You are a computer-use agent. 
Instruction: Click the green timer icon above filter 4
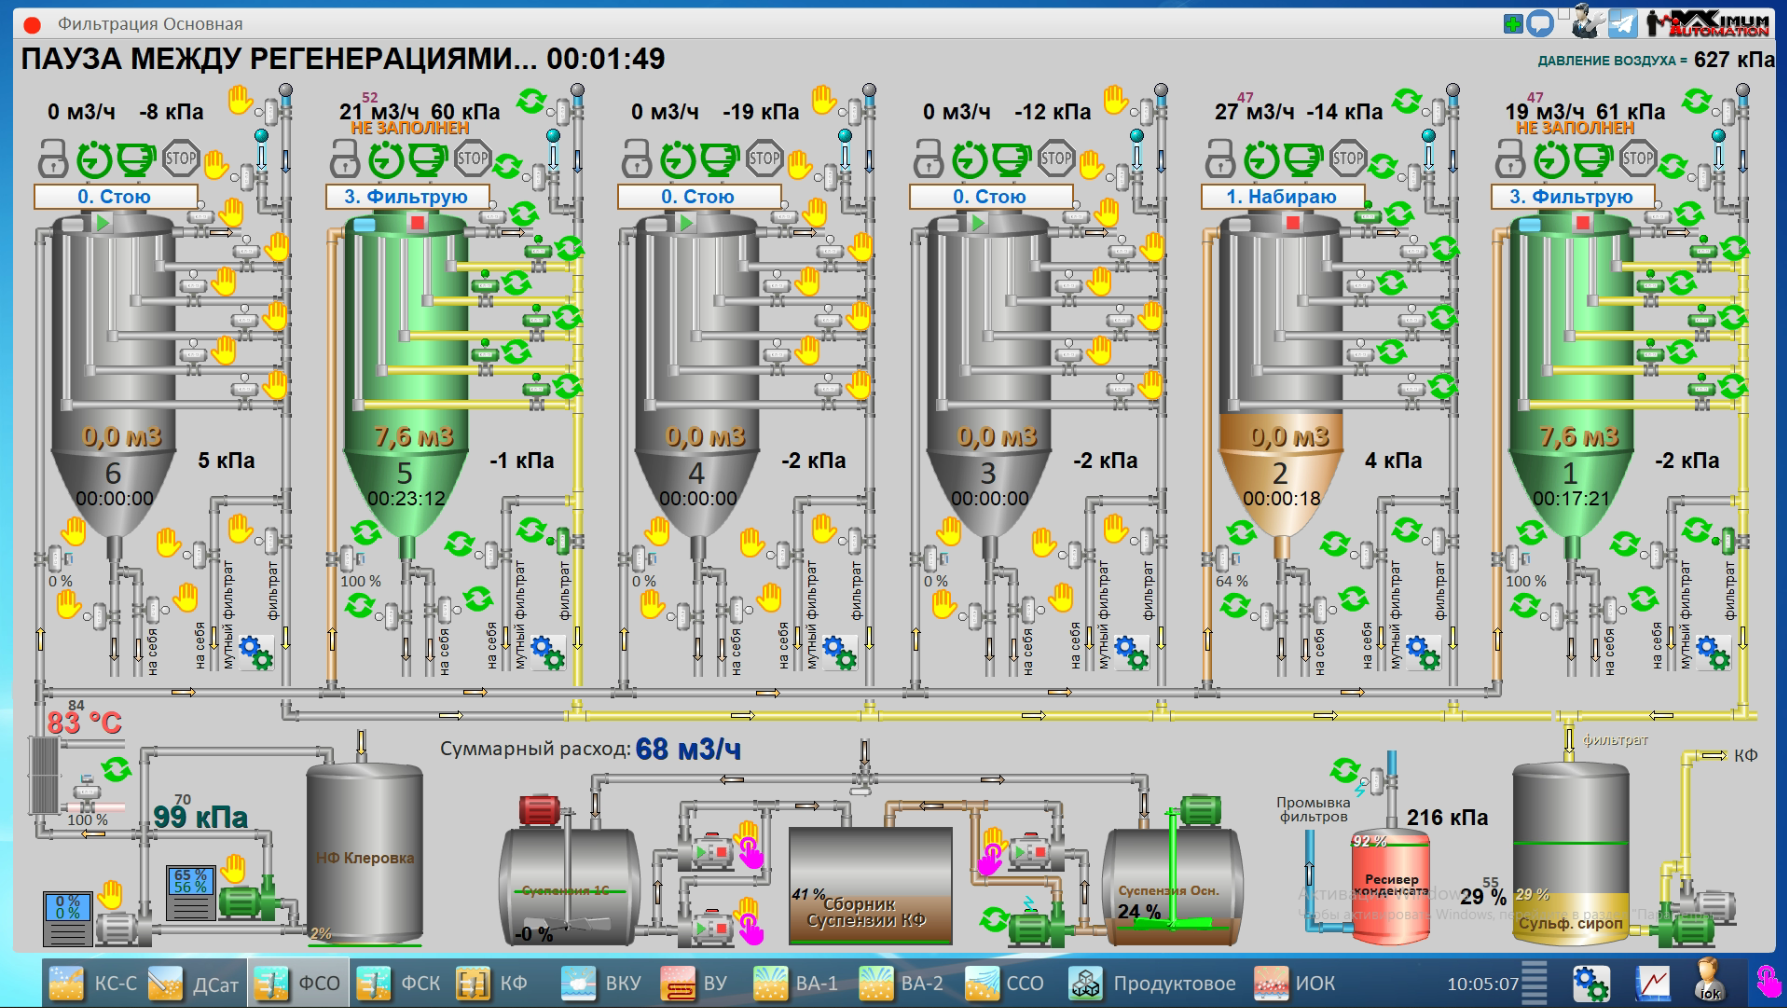point(677,158)
